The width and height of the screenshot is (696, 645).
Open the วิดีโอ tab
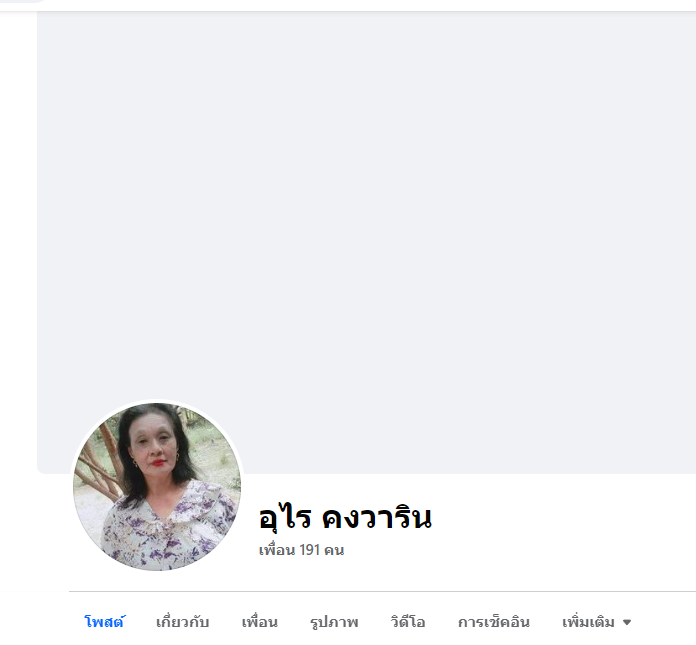(408, 621)
